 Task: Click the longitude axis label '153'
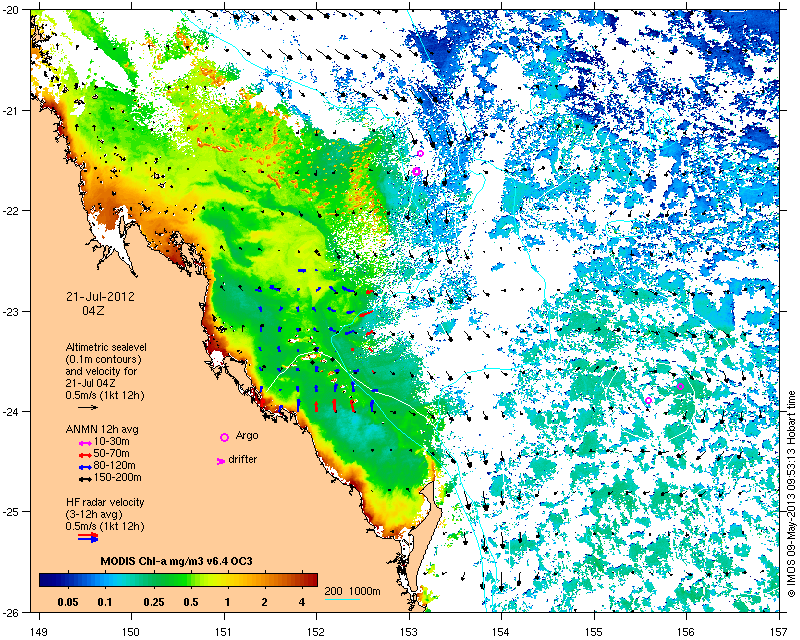[x=409, y=632]
